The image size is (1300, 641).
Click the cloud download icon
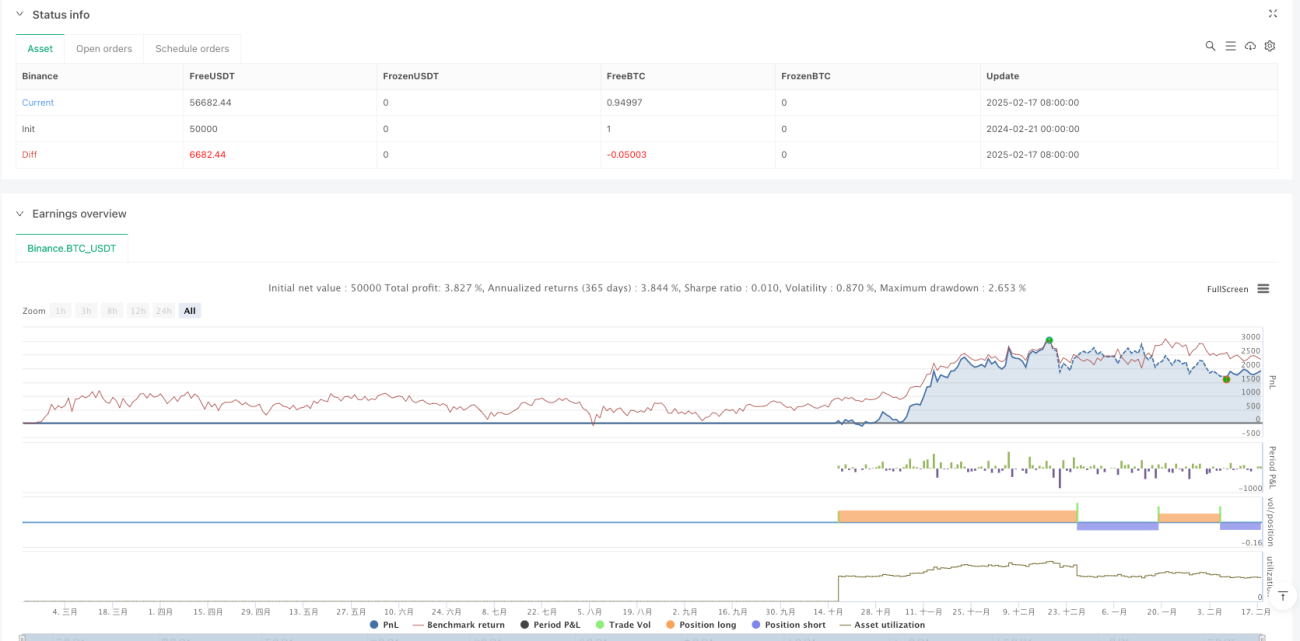(1250, 46)
